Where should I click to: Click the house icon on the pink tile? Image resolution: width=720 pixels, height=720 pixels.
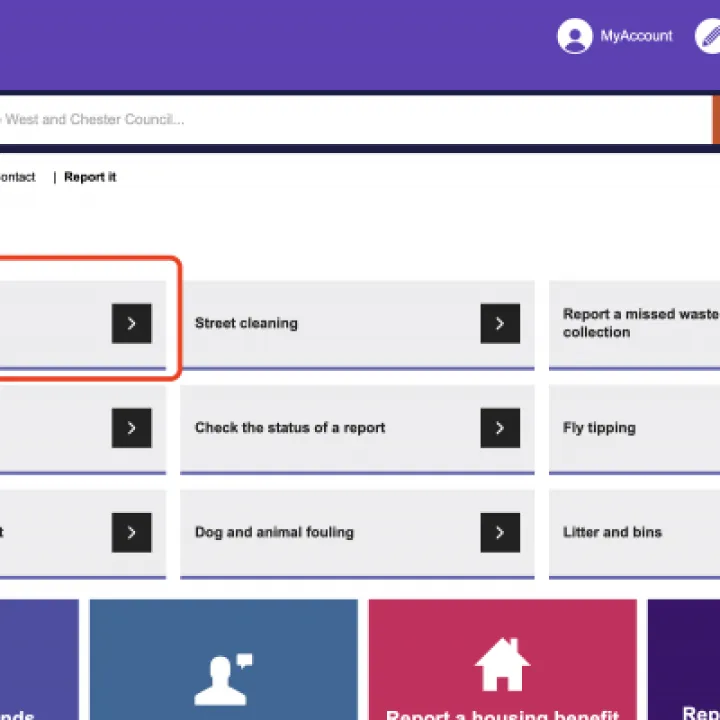pyautogui.click(x=502, y=664)
